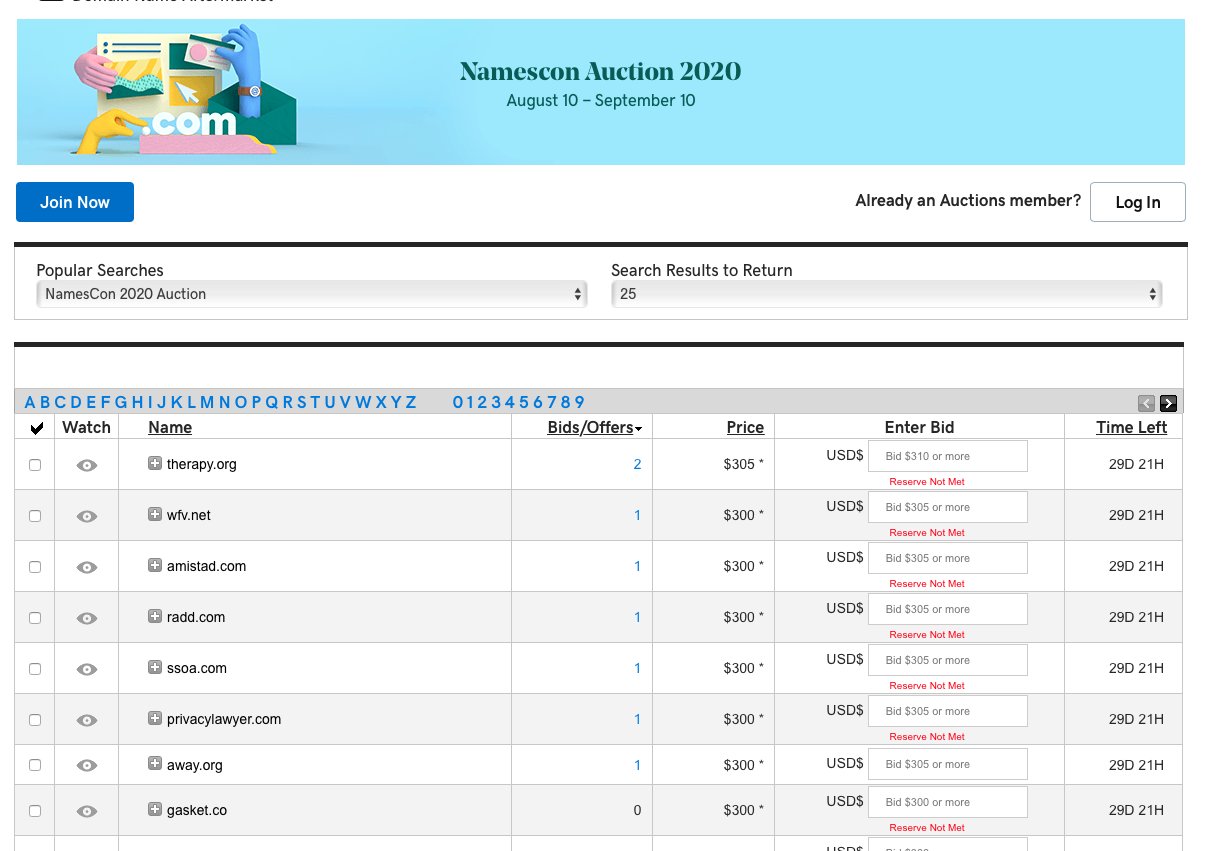This screenshot has width=1210, height=851.
Task: Click bid field for ssoa.com
Action: click(x=948, y=660)
